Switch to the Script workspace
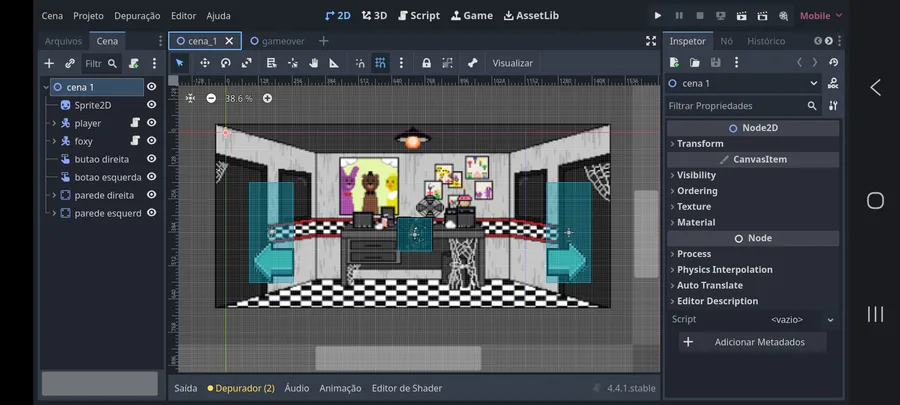 coord(419,16)
